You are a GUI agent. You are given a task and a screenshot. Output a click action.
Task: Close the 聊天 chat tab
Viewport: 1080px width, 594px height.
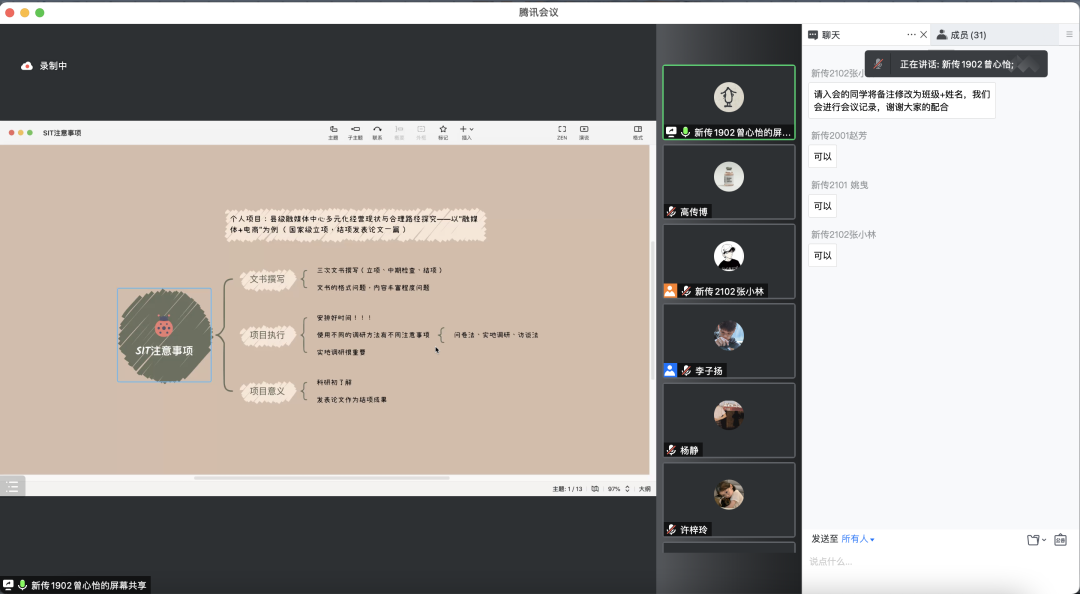coord(923,35)
